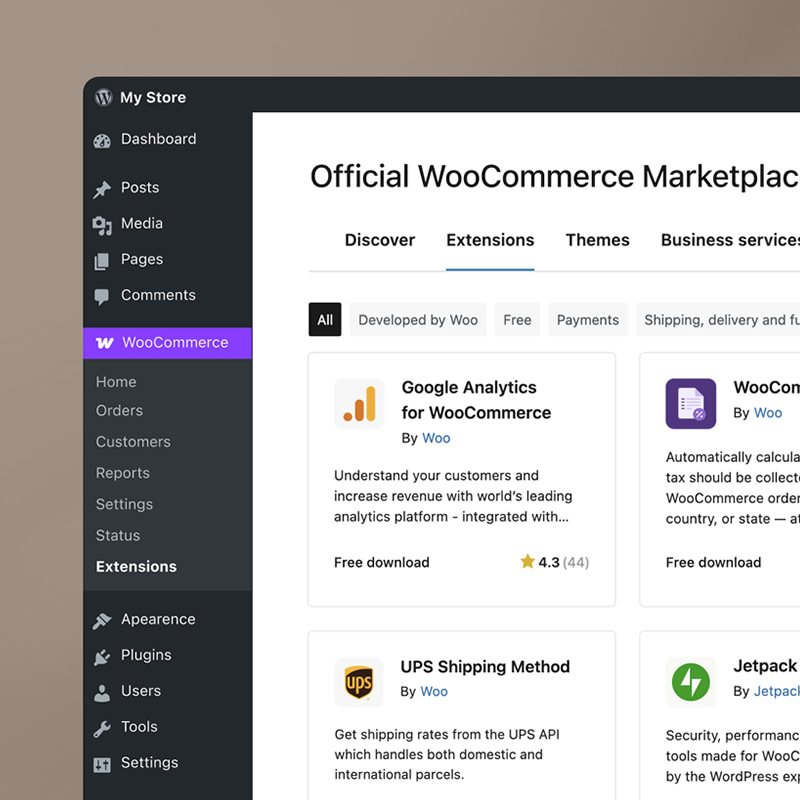Click the Posts pushpin icon
Viewport: 800px width, 800px height.
pos(102,189)
